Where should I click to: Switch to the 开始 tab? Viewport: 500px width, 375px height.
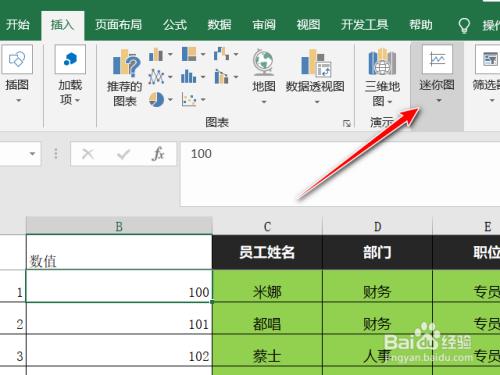click(x=18, y=25)
